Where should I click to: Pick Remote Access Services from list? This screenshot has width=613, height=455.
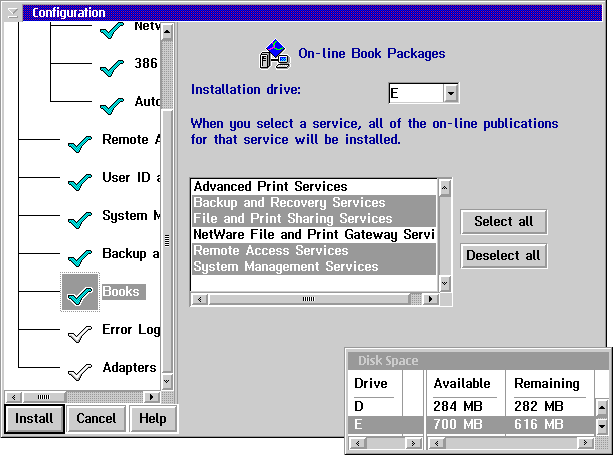click(x=270, y=251)
